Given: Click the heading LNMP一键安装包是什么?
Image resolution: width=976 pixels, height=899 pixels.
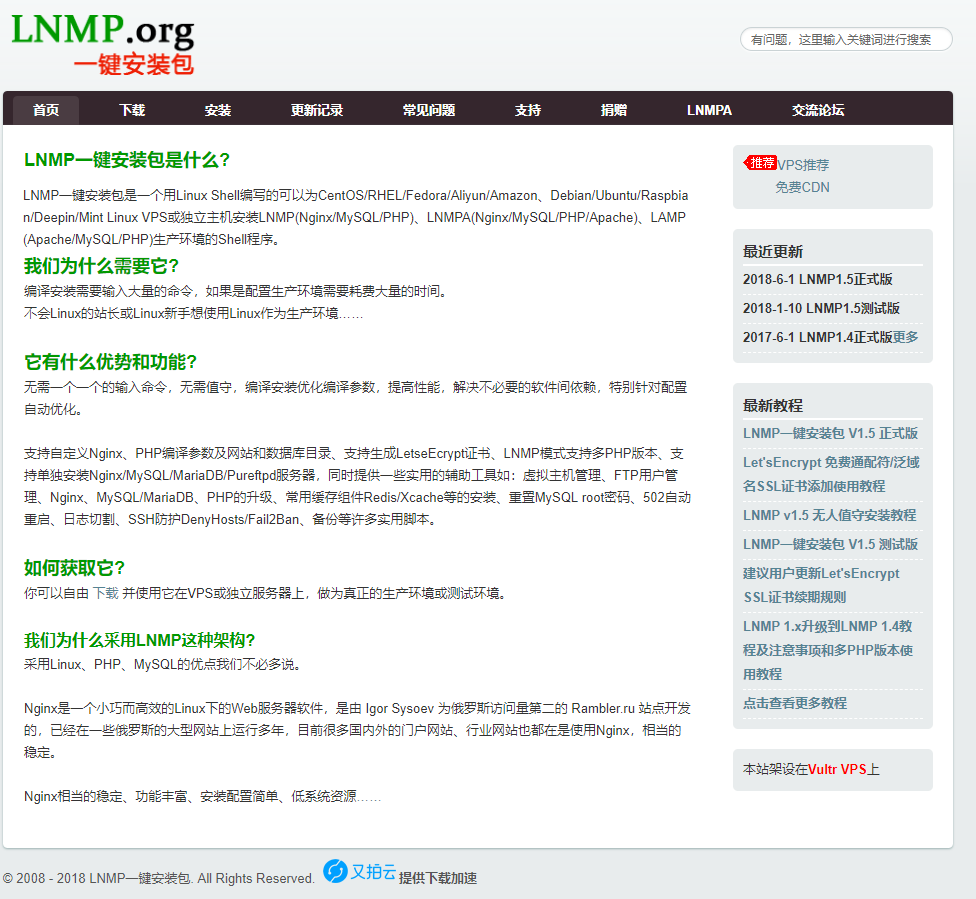Looking at the screenshot, I should 127,160.
